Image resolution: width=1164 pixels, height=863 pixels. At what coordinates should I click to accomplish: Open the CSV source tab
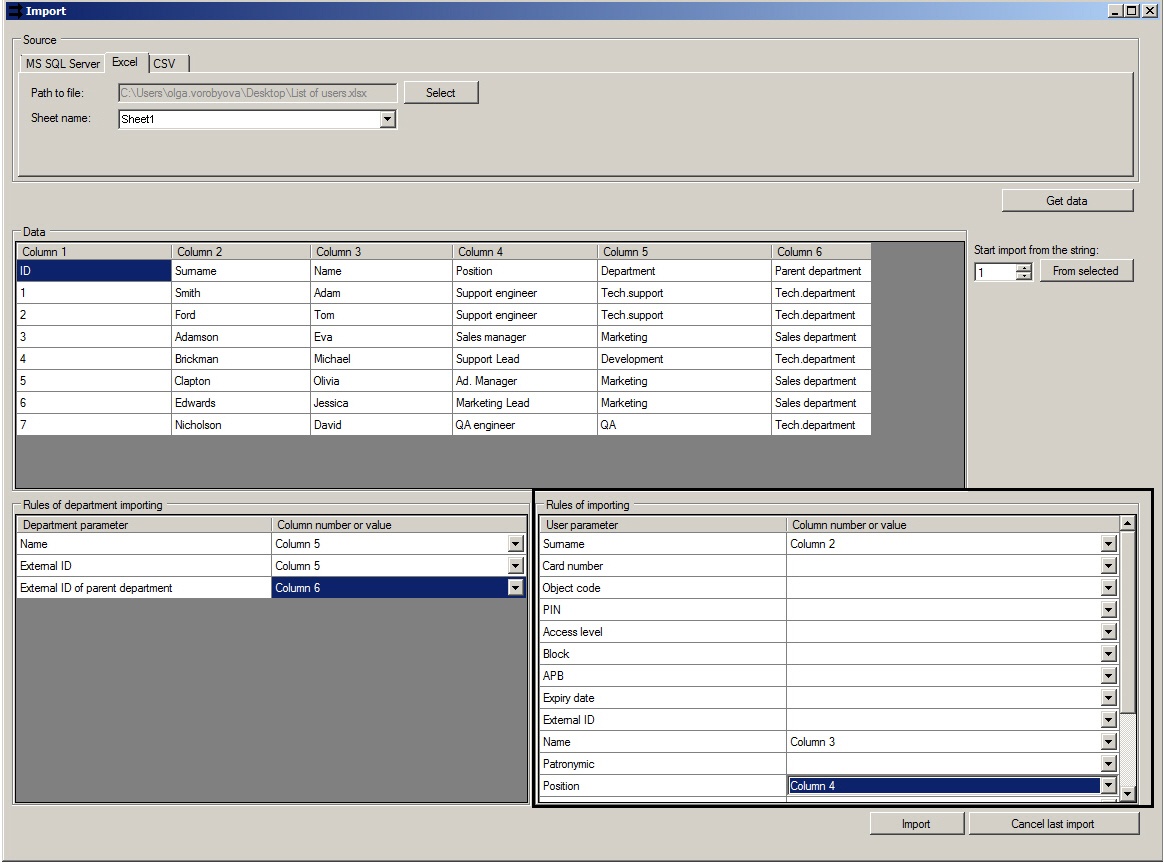click(x=164, y=63)
